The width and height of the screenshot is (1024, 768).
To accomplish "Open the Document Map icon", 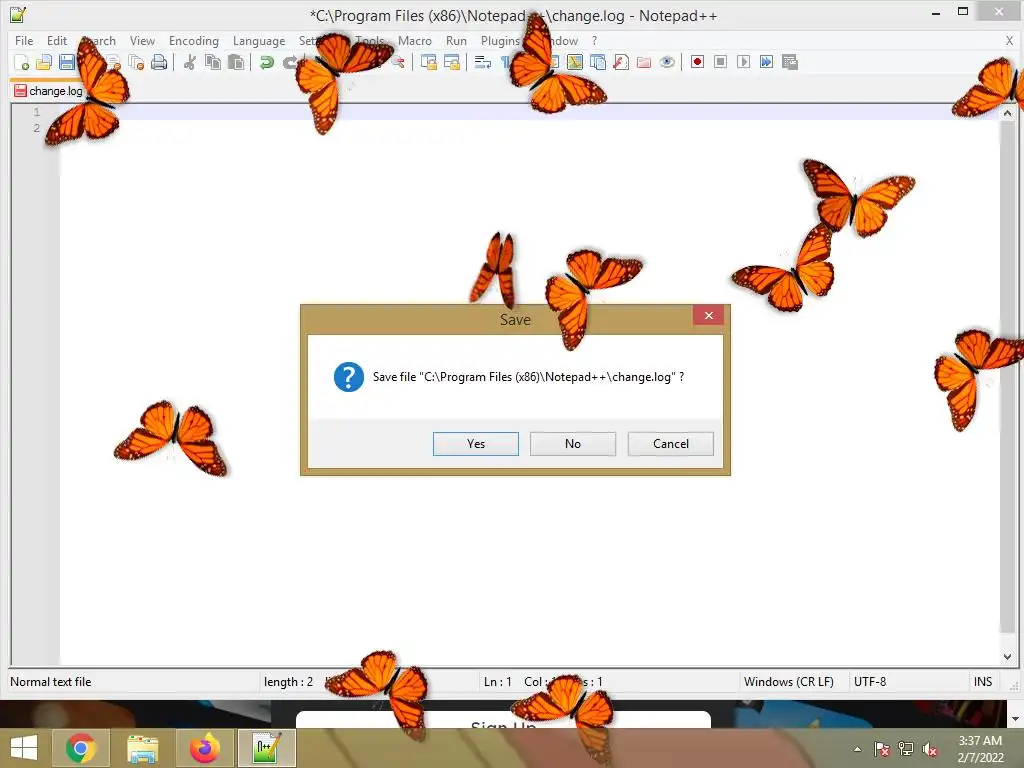I will (575, 62).
